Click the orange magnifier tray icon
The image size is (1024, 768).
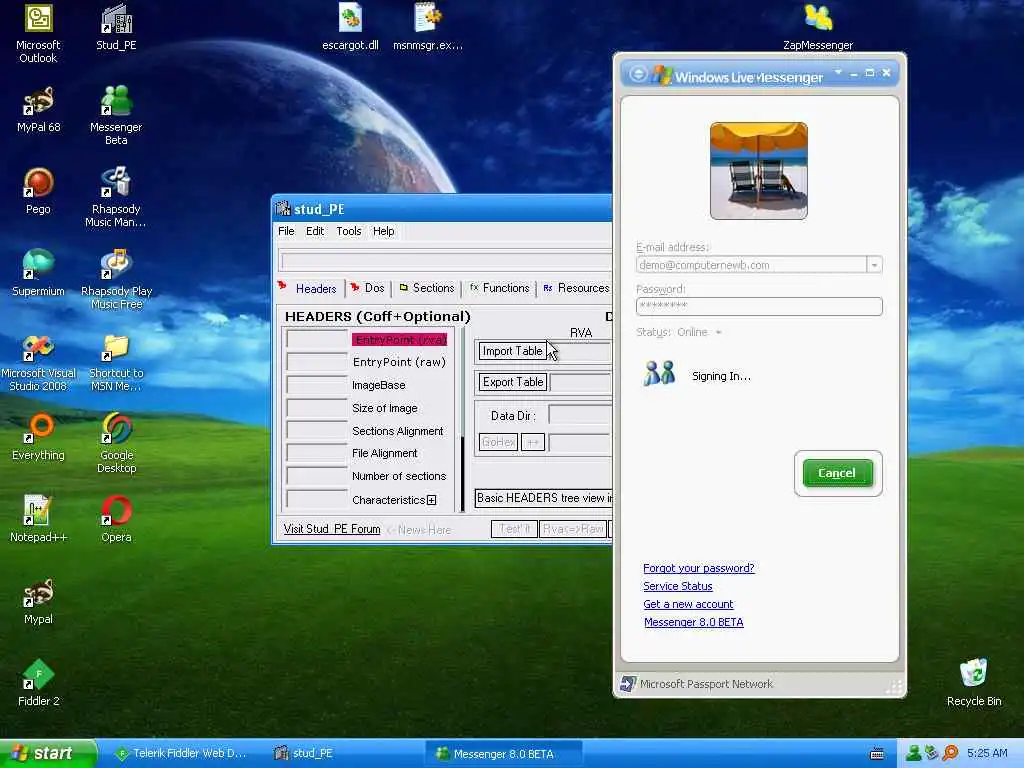point(951,753)
